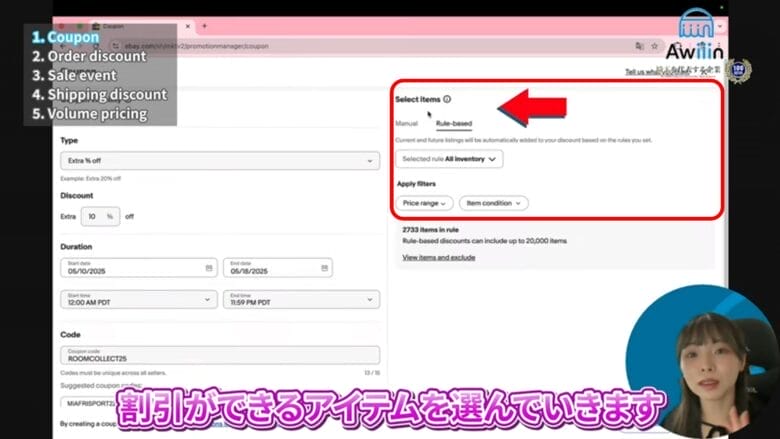Viewport: 780px width, 439px height.
Task: Click the bookmark star in address bar
Action: (x=654, y=46)
